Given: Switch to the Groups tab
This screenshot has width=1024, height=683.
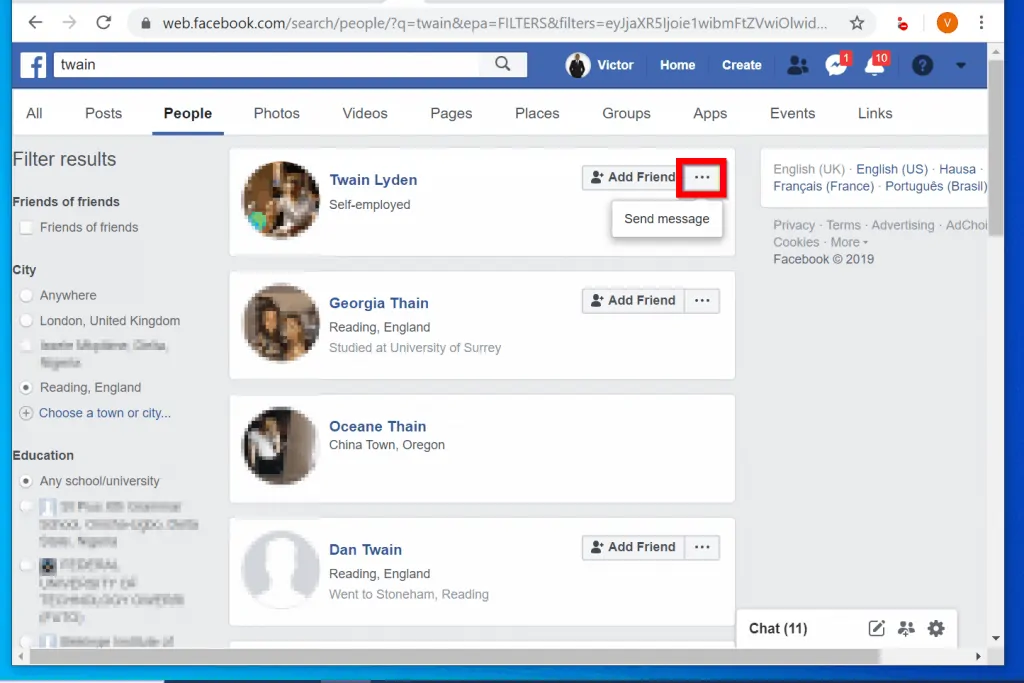Looking at the screenshot, I should [x=626, y=113].
